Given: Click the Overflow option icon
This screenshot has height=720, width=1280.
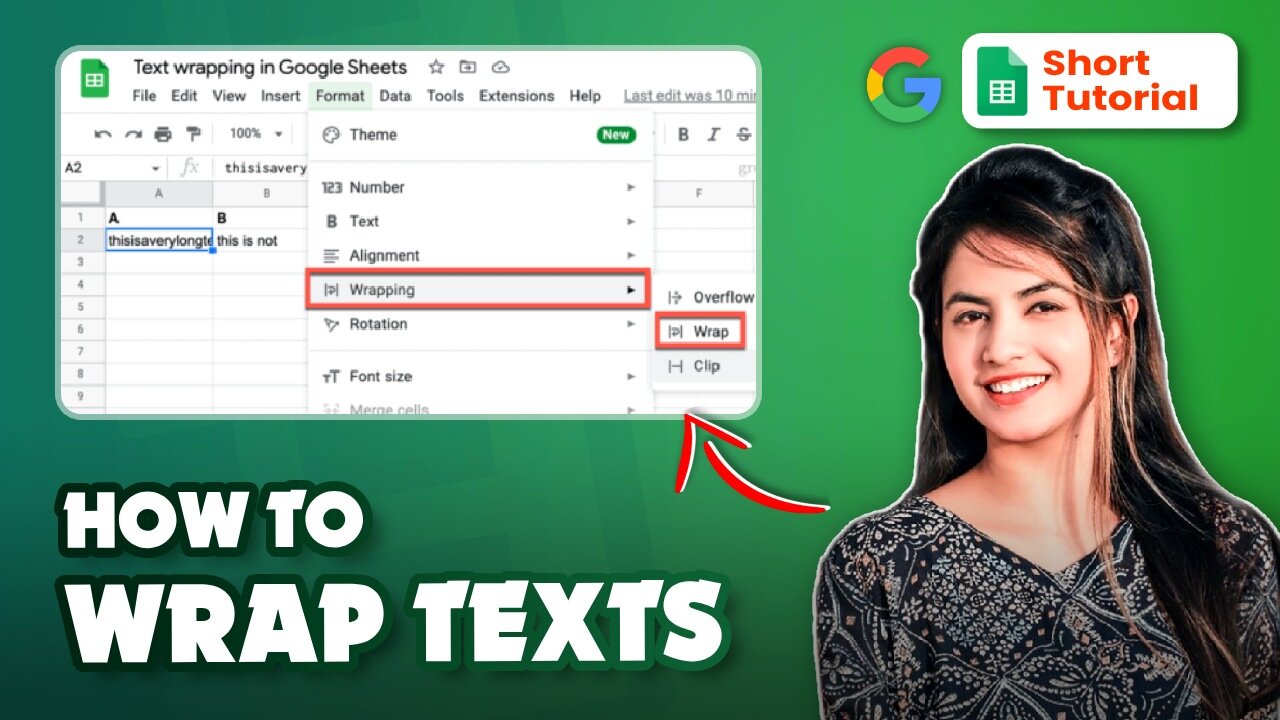Looking at the screenshot, I should pos(675,297).
